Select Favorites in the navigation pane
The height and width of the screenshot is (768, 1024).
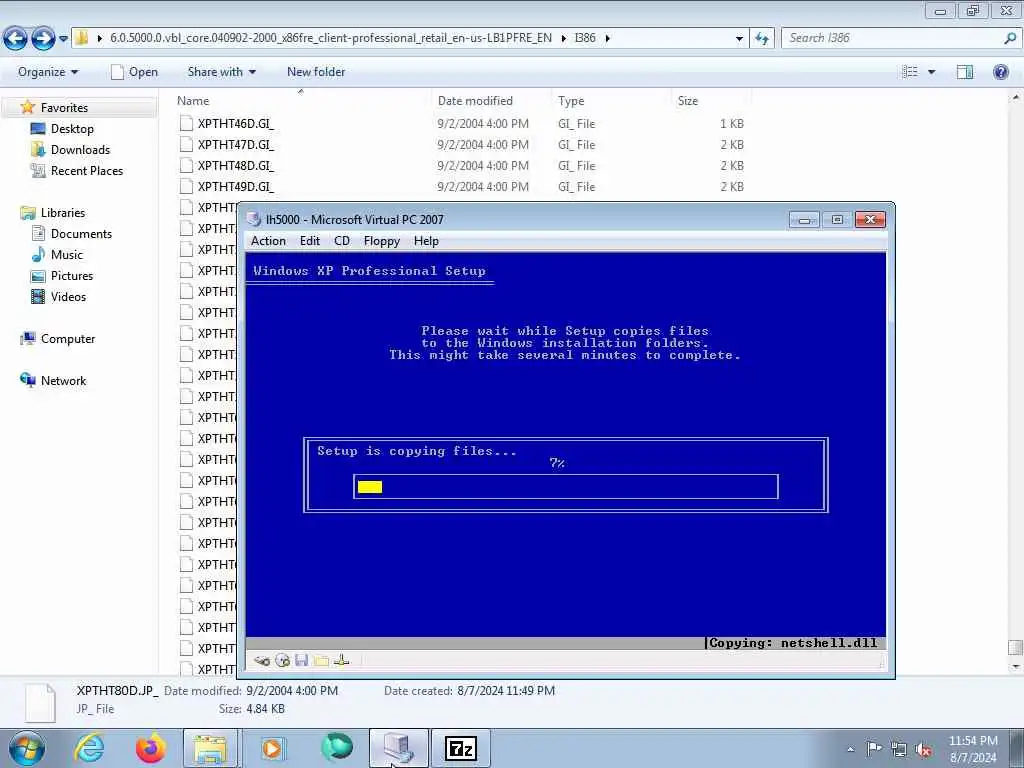point(64,108)
